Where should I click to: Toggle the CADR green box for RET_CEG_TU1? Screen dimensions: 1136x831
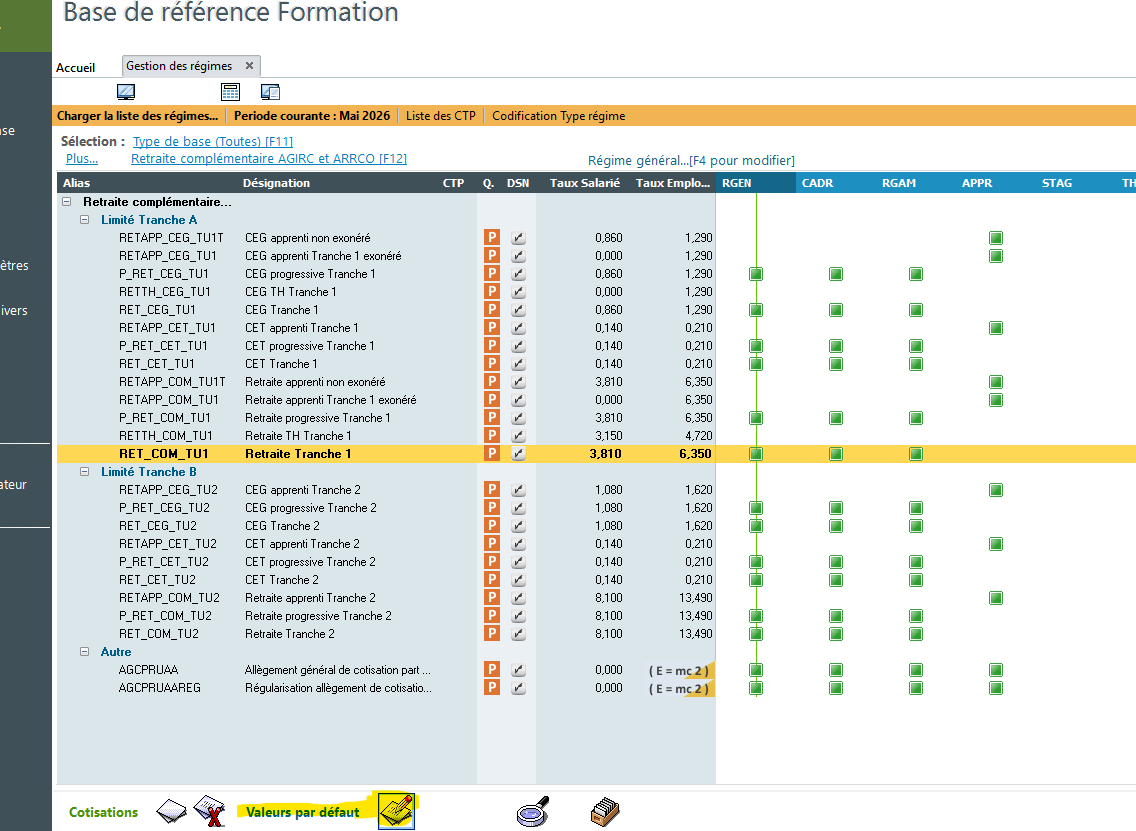[x=836, y=310]
